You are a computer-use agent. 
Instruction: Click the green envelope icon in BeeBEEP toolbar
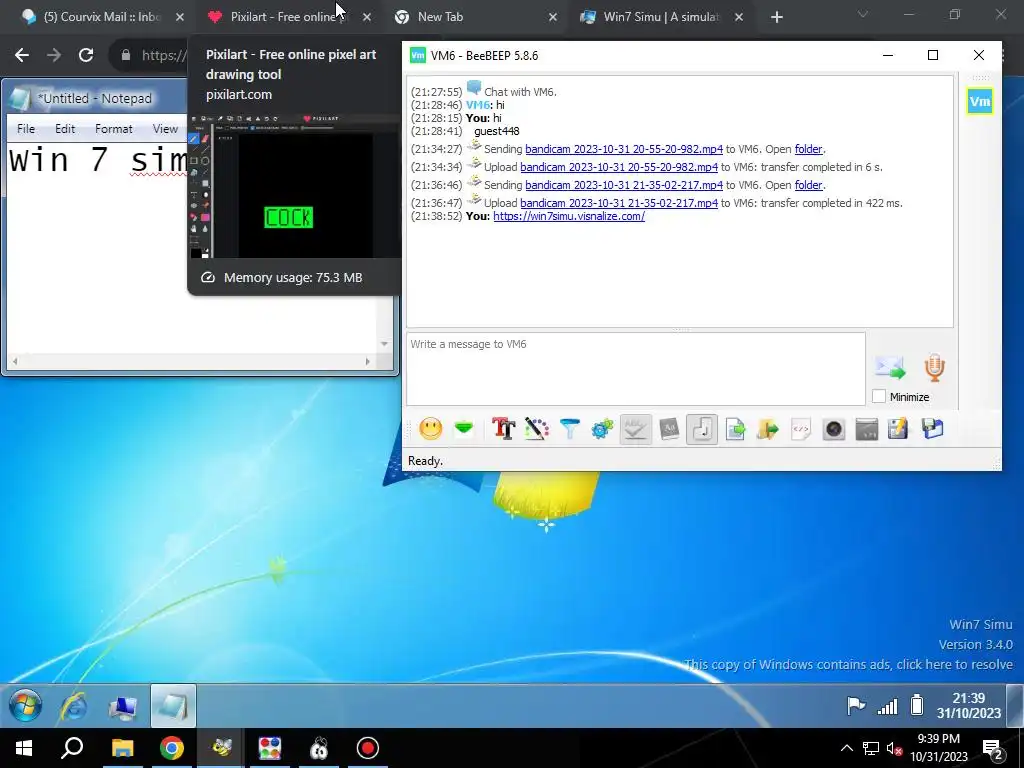[464, 429]
